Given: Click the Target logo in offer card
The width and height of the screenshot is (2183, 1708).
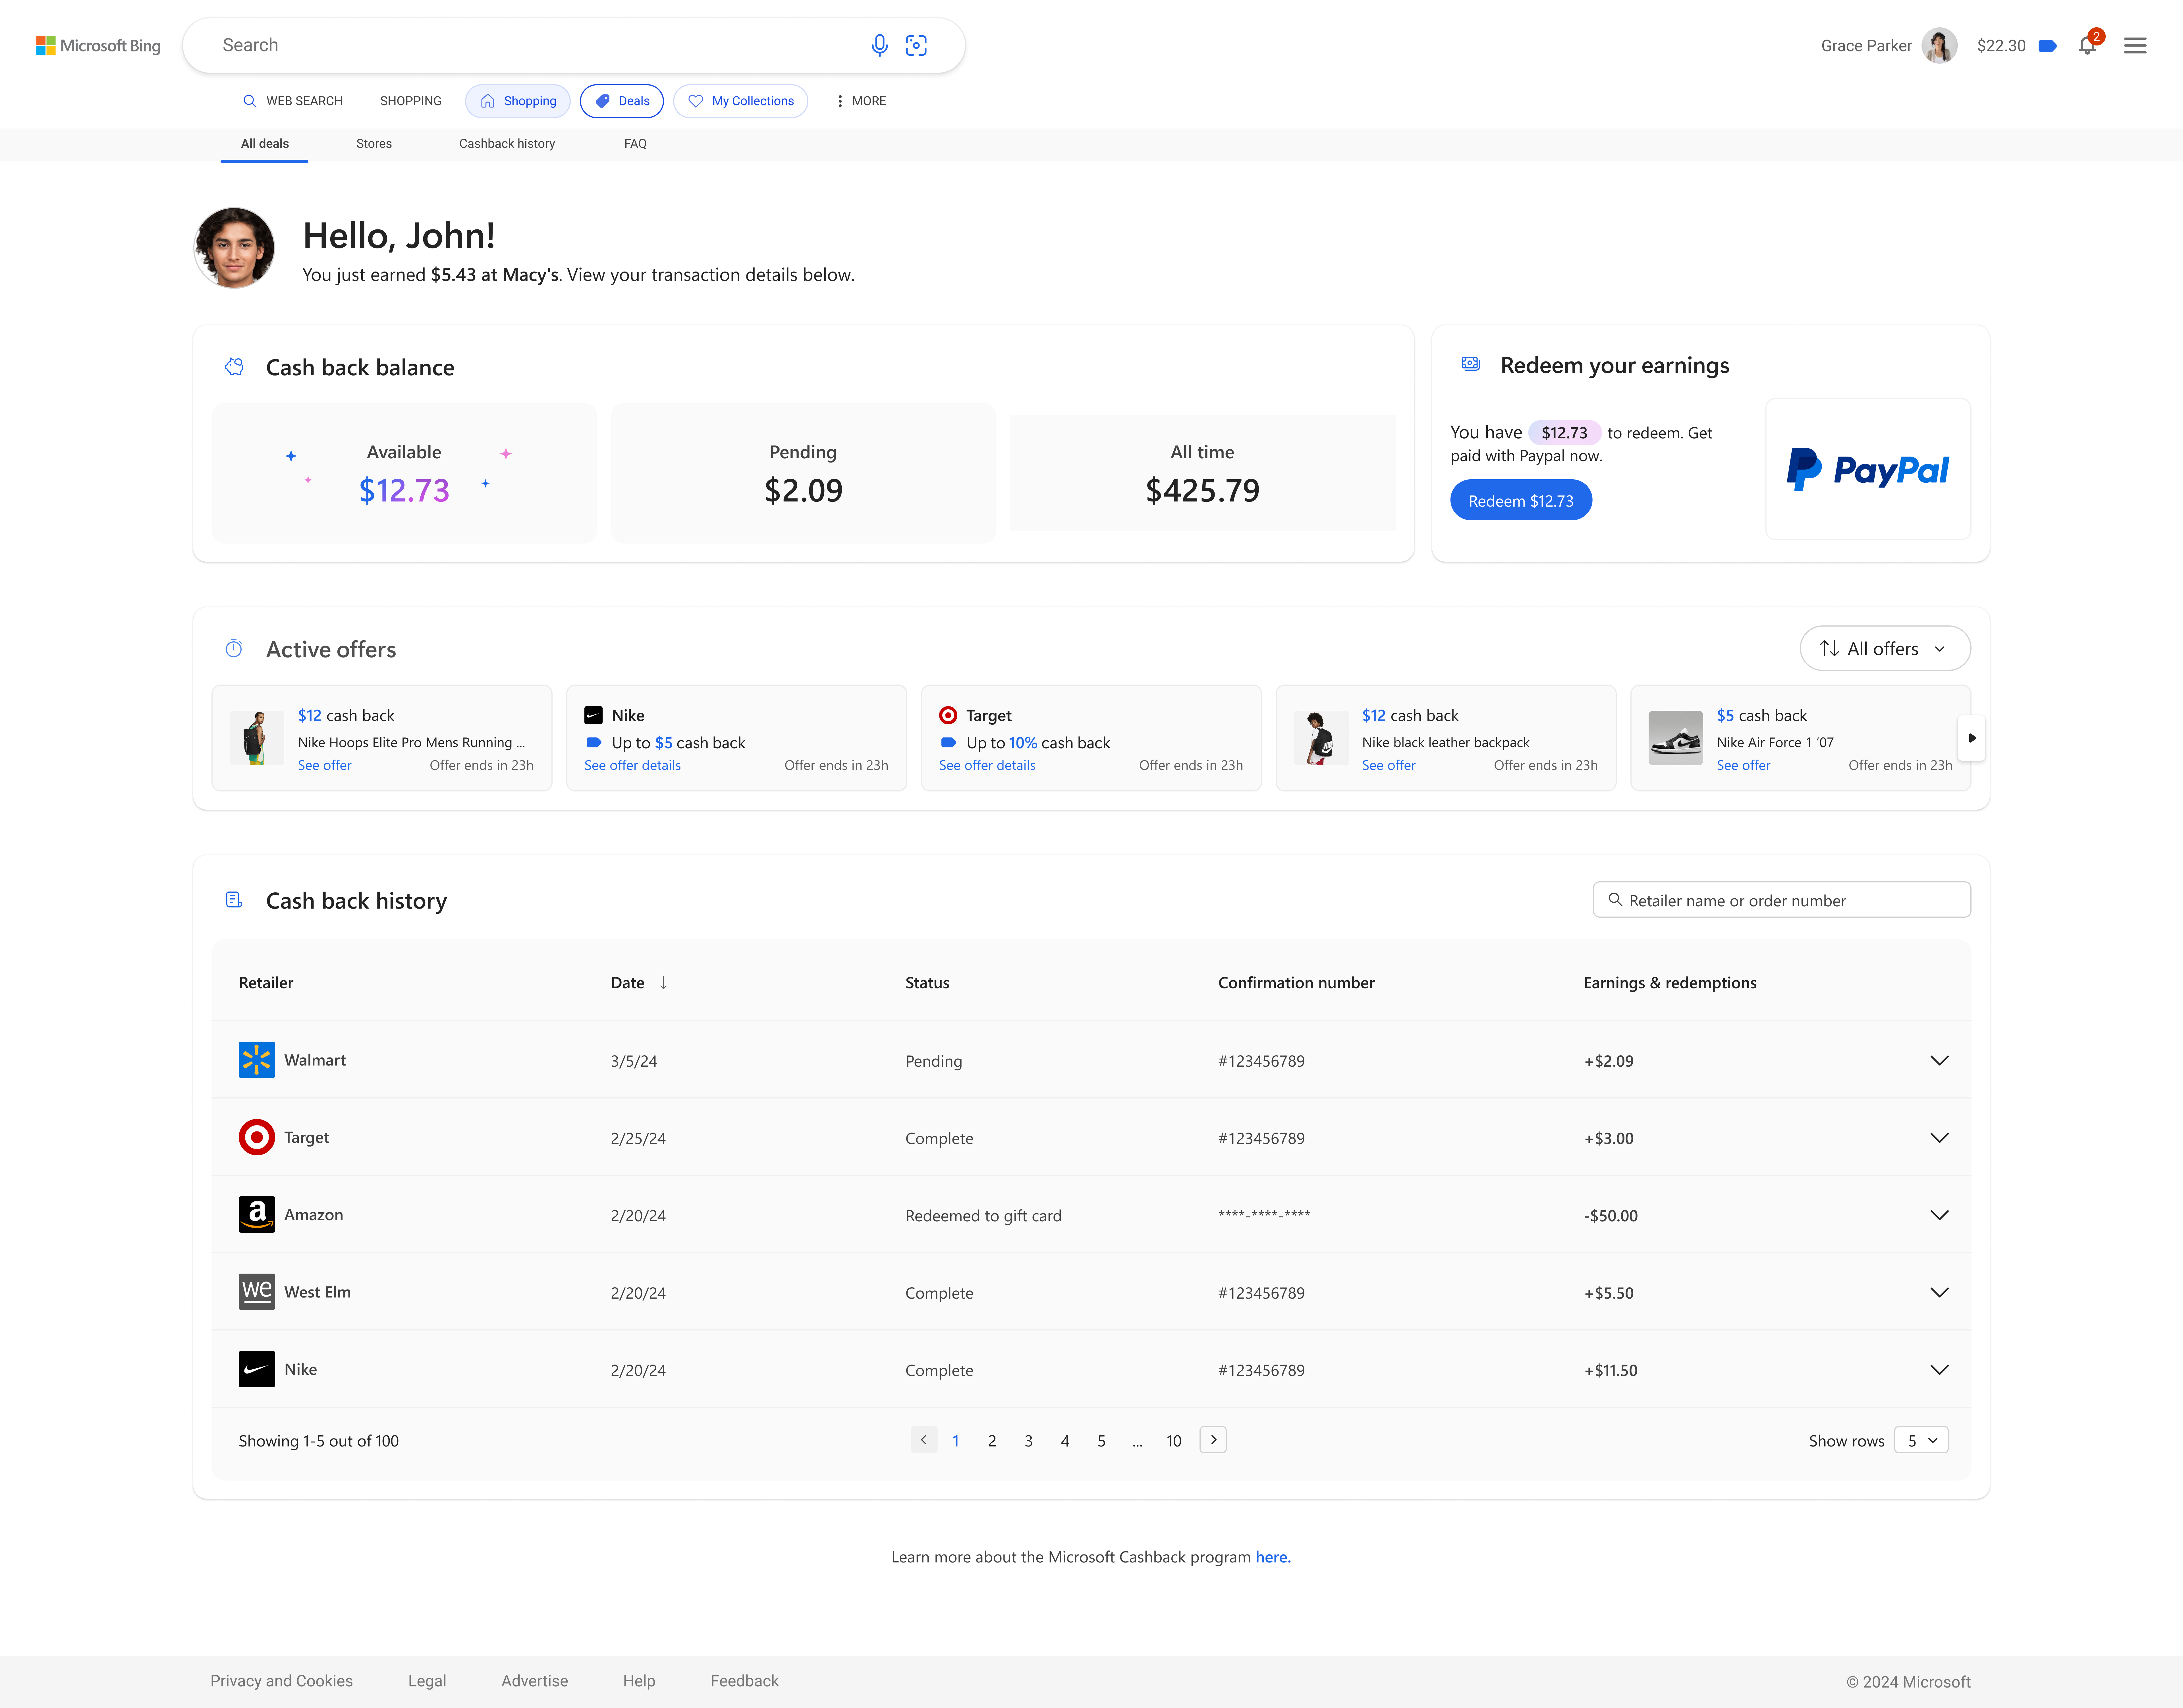Looking at the screenshot, I should (948, 715).
